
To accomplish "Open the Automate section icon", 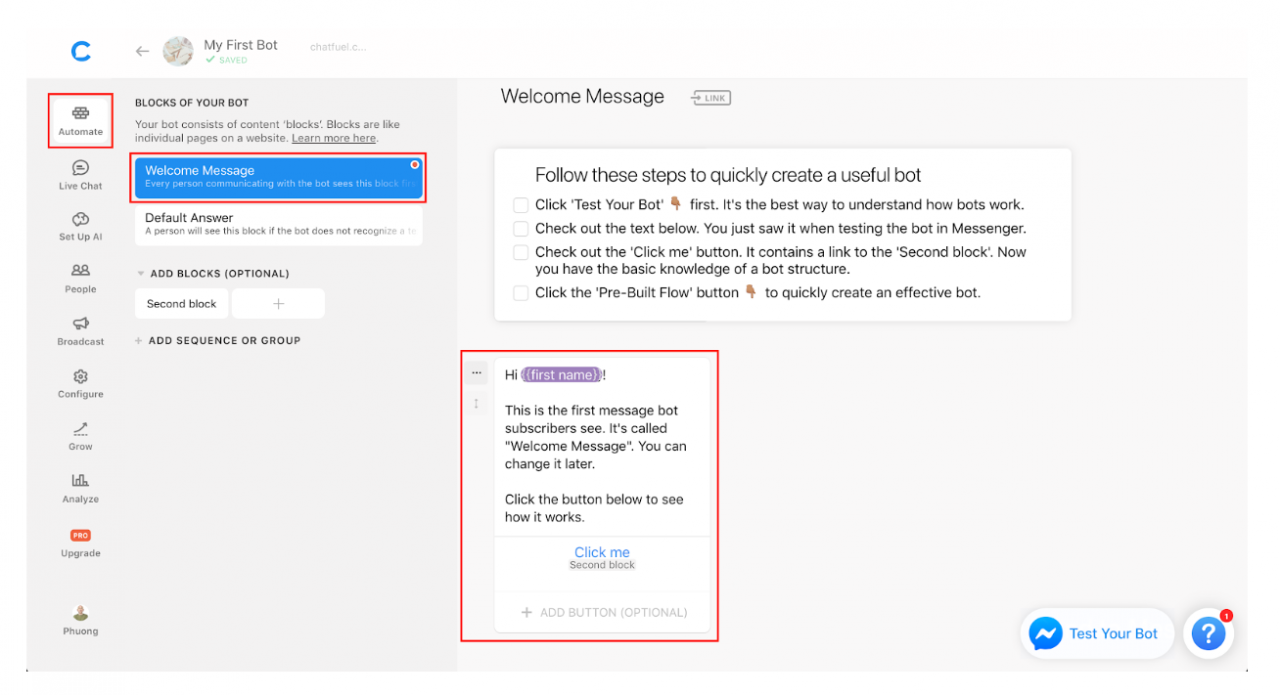I will click(80, 114).
